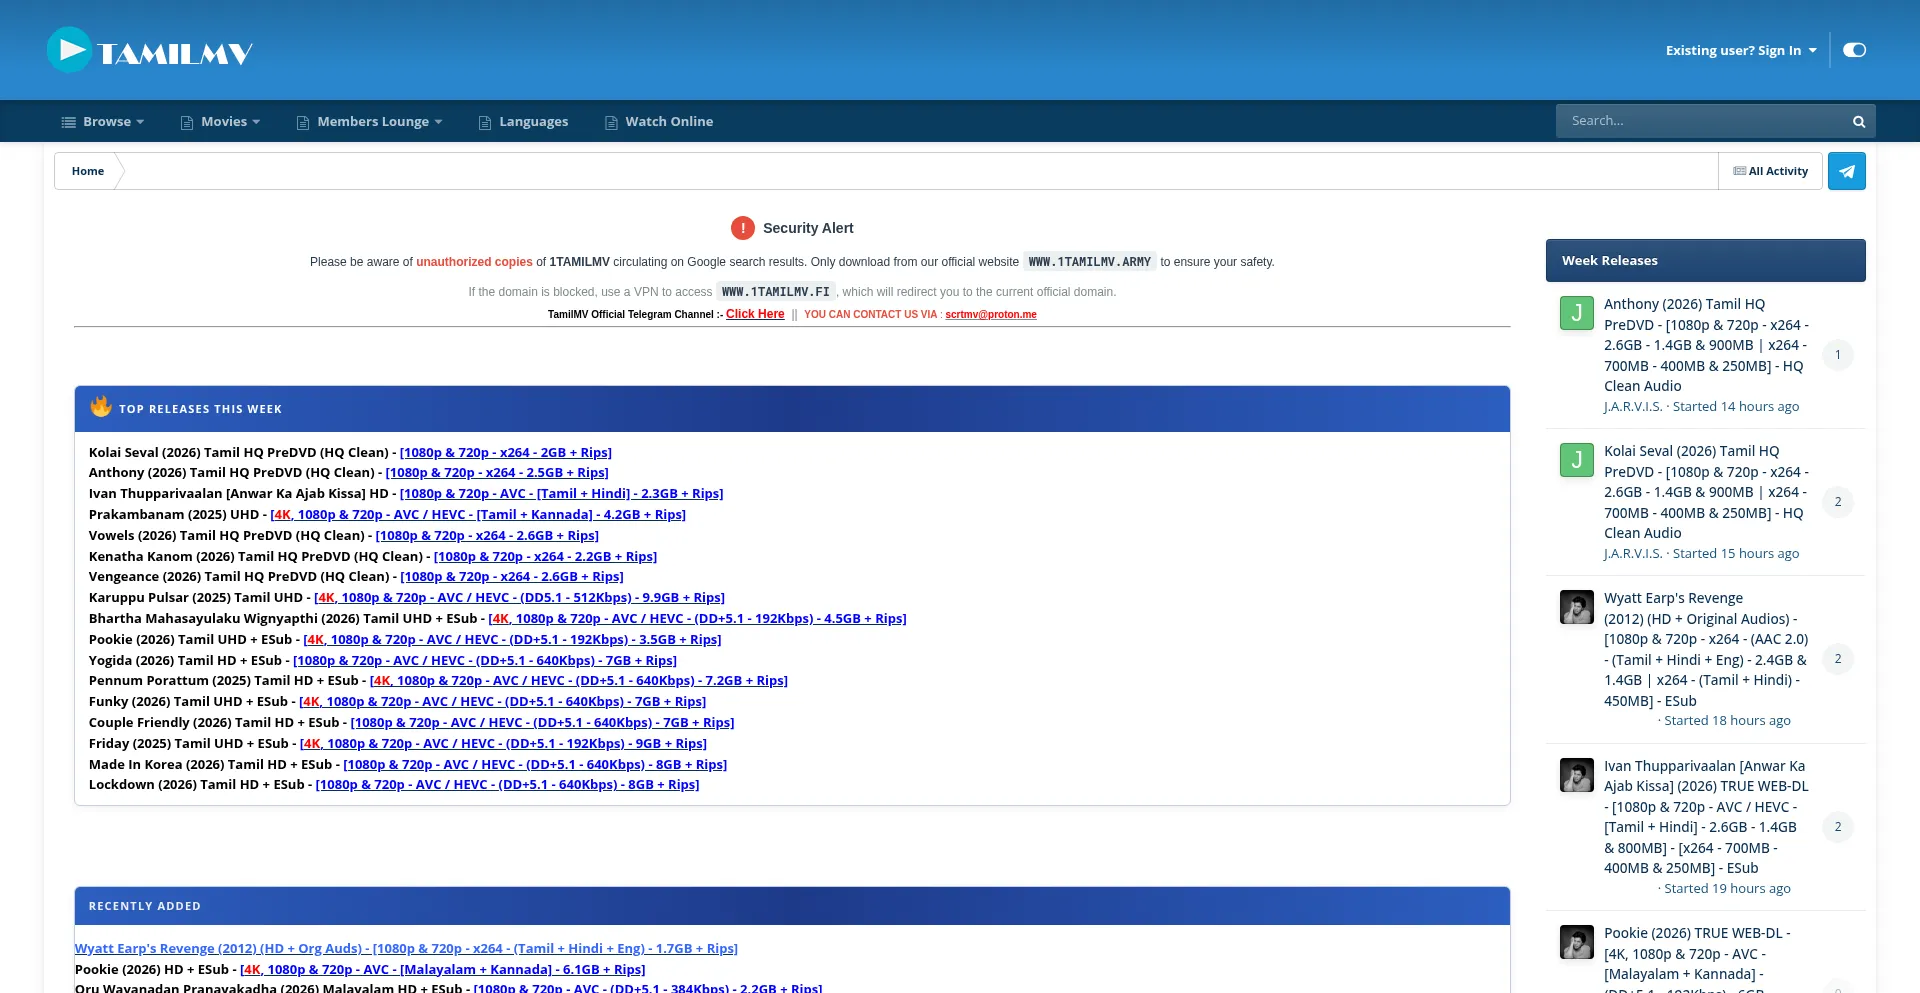This screenshot has height=993, width=1920.
Task: Click inside the Search field
Action: [1700, 121]
